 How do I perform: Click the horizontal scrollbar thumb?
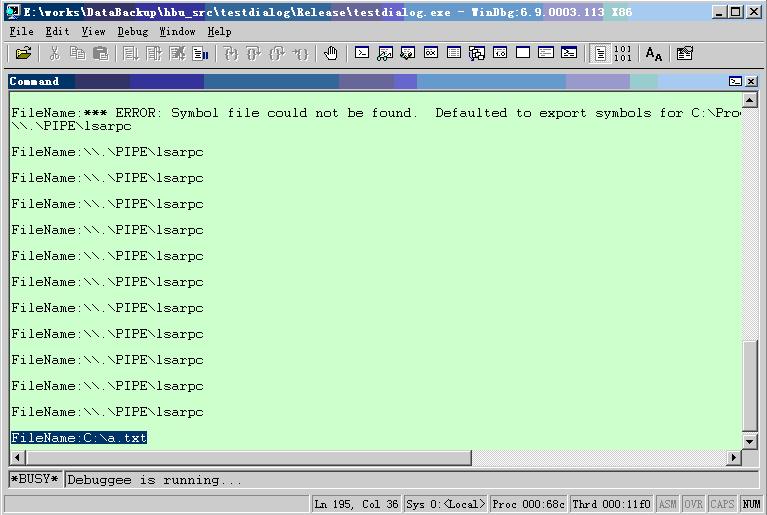click(248, 457)
